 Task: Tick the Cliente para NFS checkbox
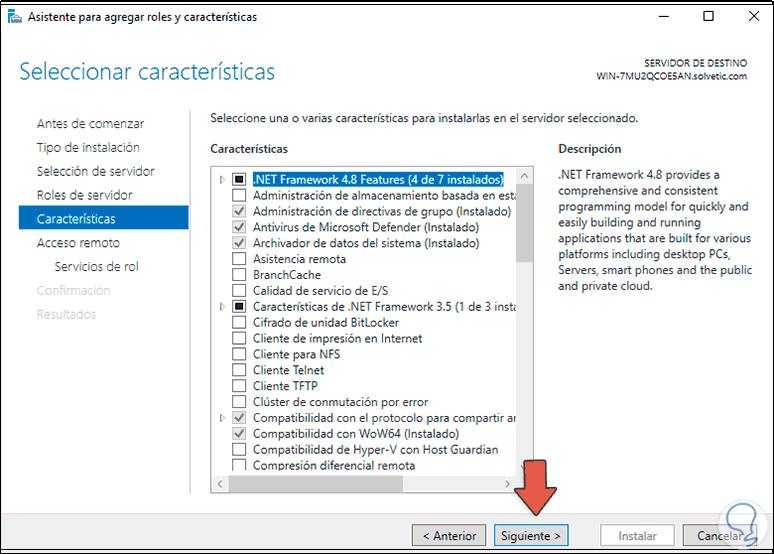pos(239,354)
